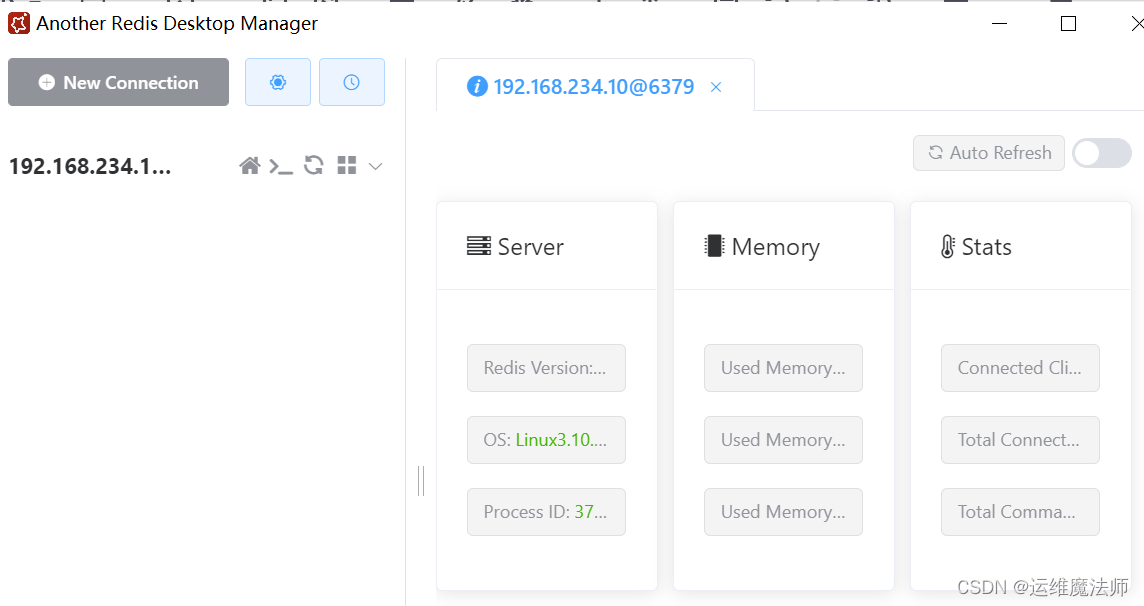Click the Used Memory chip in Memory panel
Image resolution: width=1144 pixels, height=606 pixels.
click(783, 368)
